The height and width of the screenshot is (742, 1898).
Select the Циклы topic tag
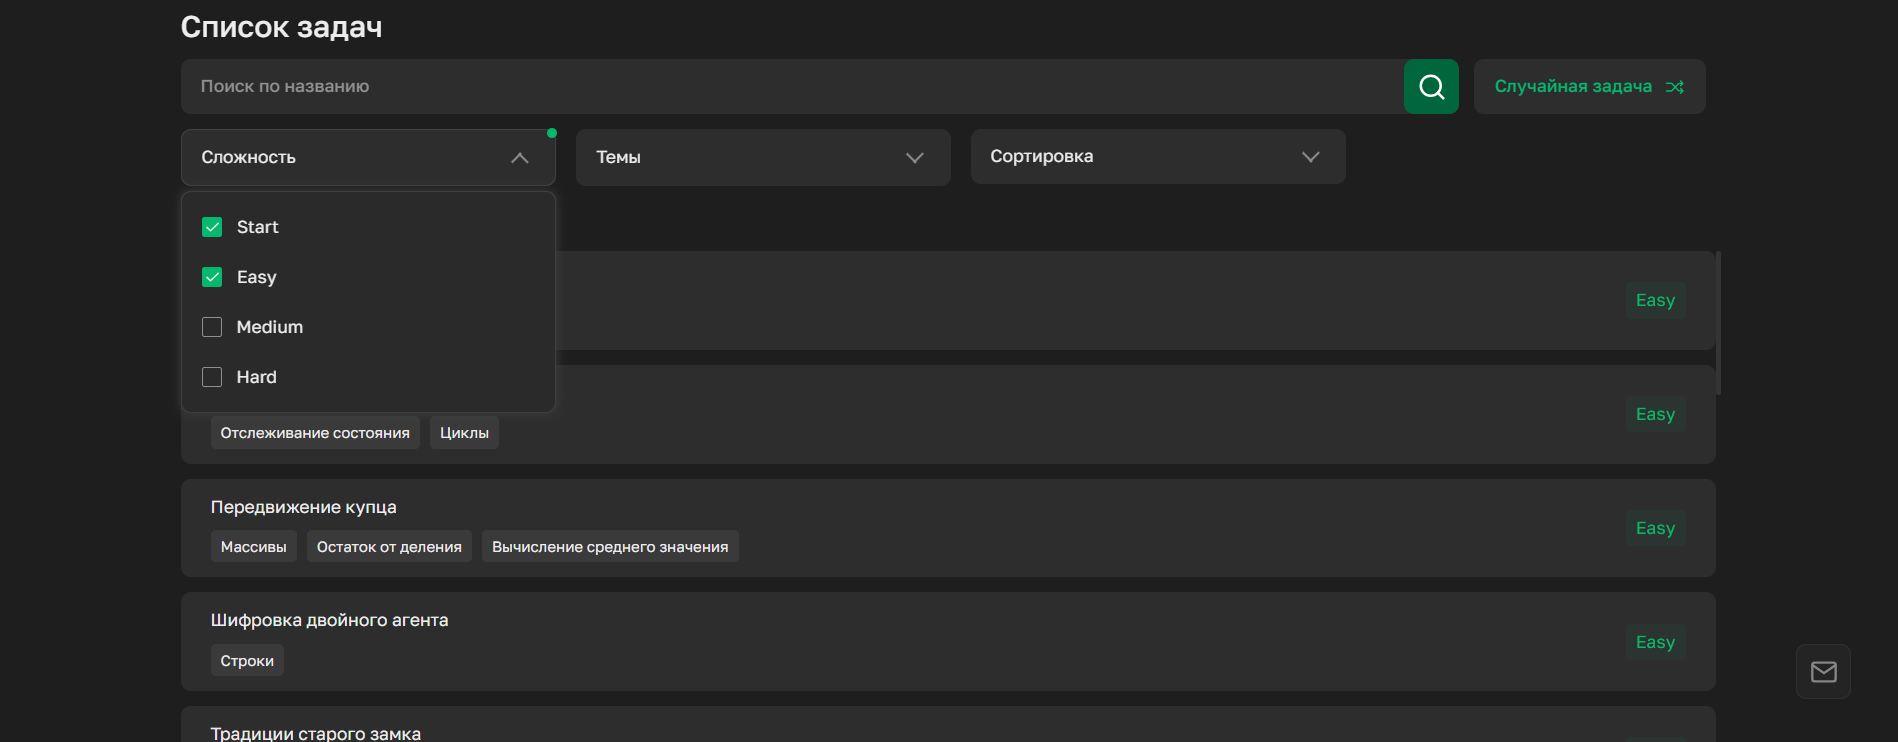click(x=464, y=433)
